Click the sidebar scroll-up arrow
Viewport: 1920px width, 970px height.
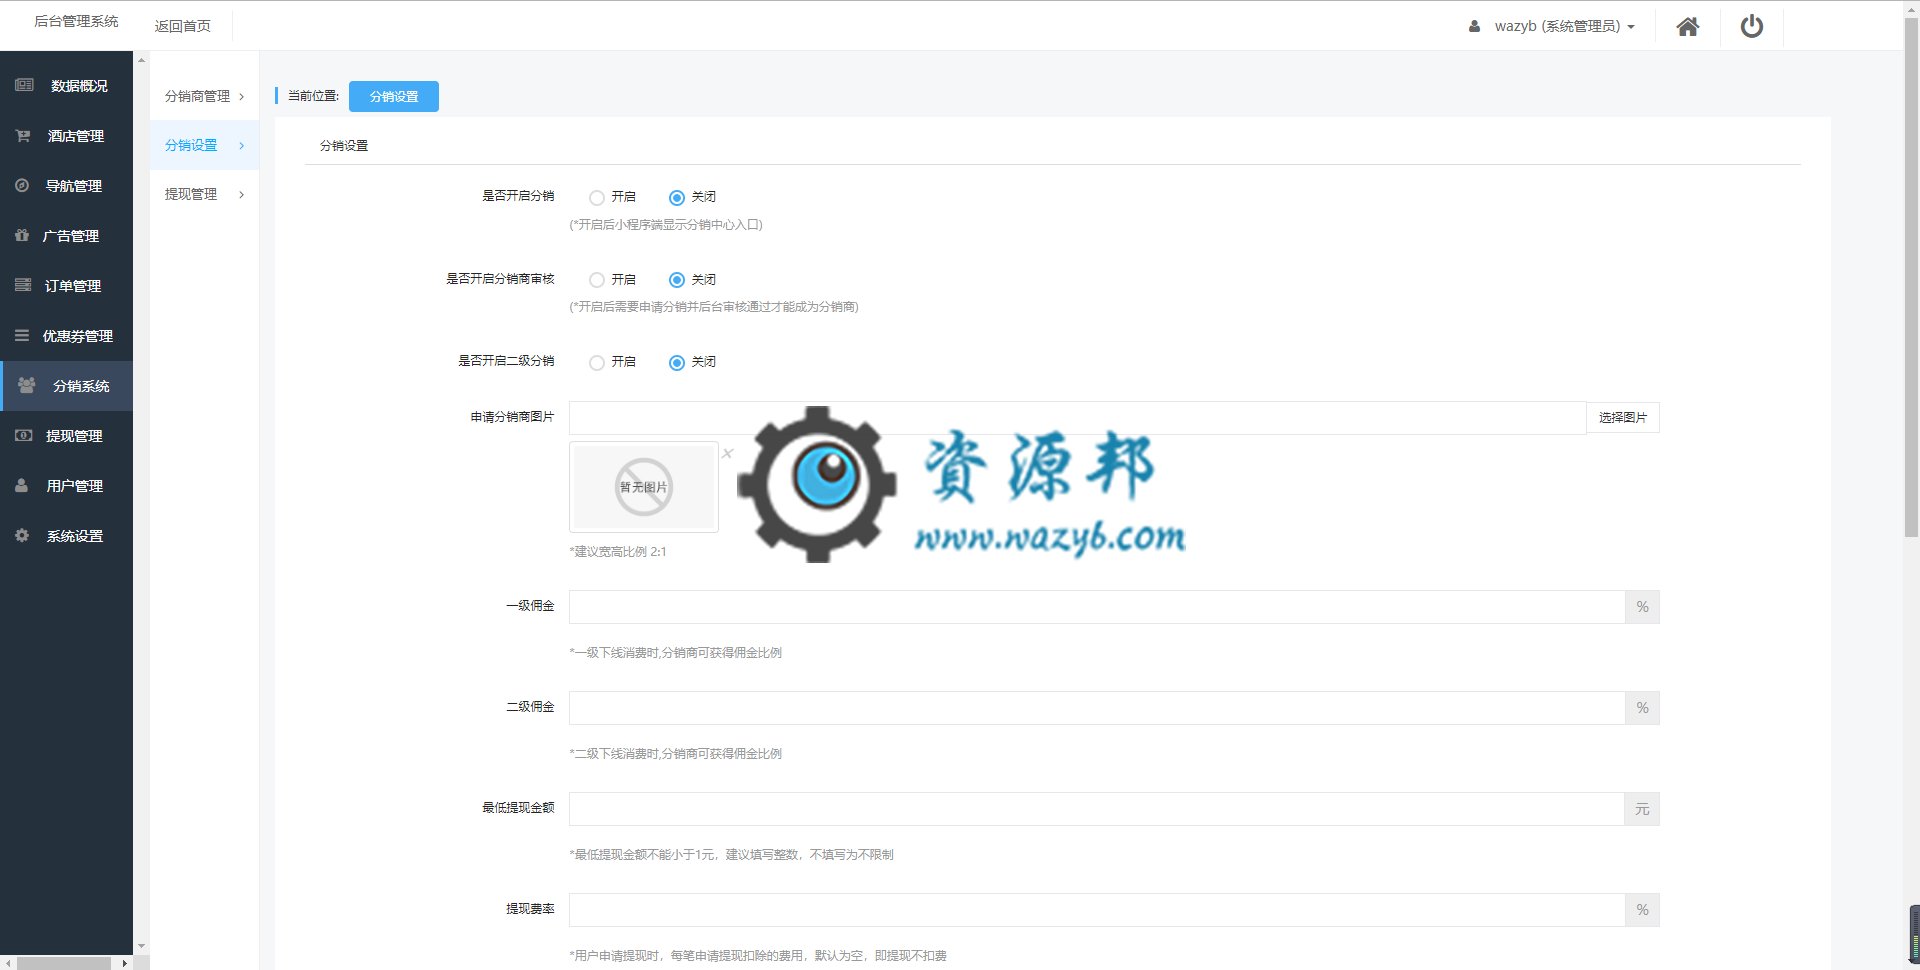click(141, 60)
